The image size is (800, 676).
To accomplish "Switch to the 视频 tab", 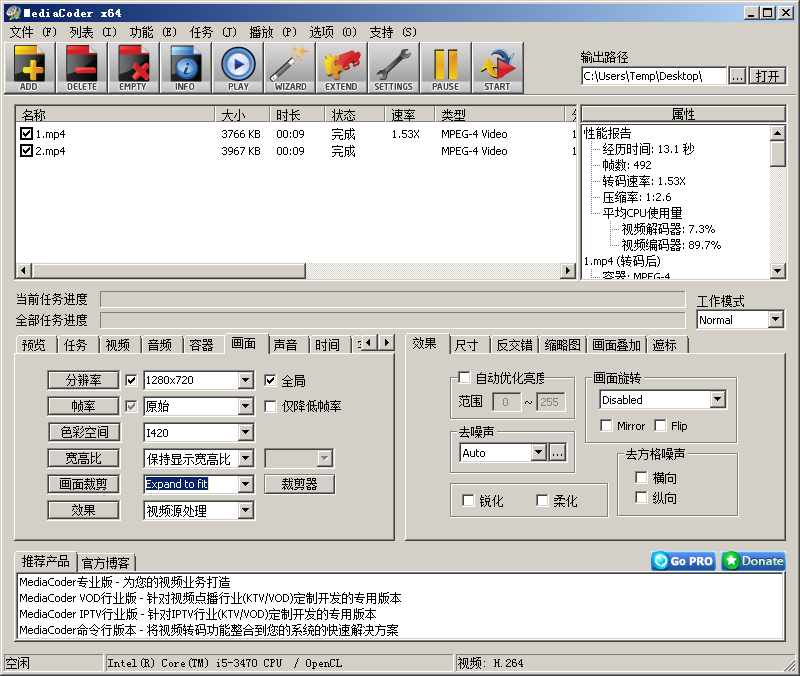I will point(118,345).
